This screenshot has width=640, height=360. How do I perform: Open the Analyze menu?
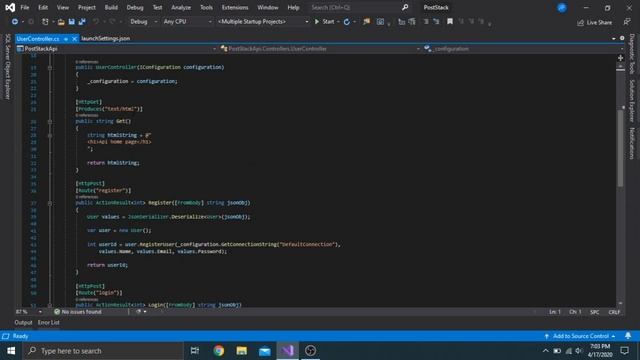click(181, 7)
